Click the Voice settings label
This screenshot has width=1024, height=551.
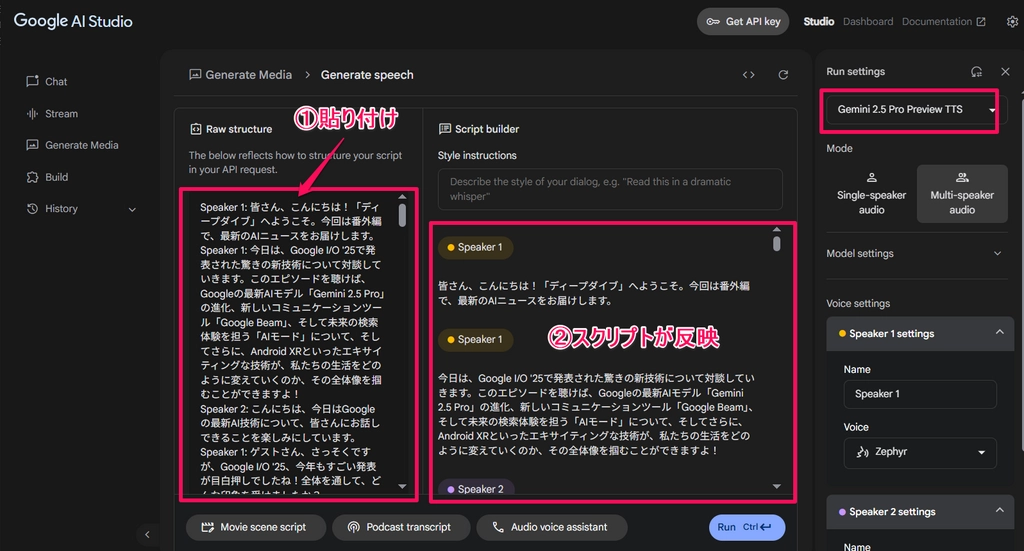pos(858,304)
